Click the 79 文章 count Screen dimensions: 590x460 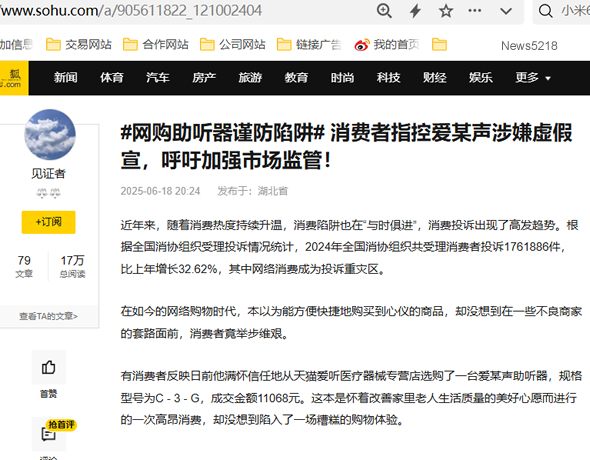pyautogui.click(x=24, y=266)
